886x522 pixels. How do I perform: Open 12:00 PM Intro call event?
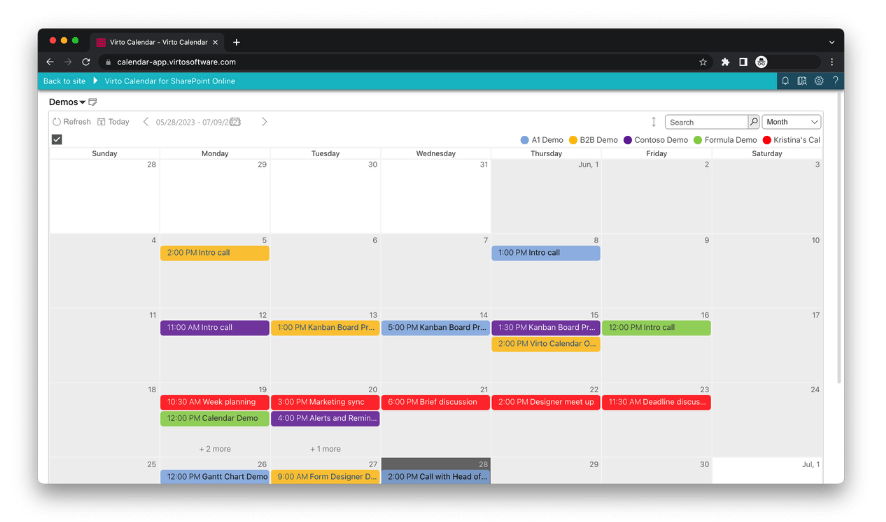click(x=657, y=328)
